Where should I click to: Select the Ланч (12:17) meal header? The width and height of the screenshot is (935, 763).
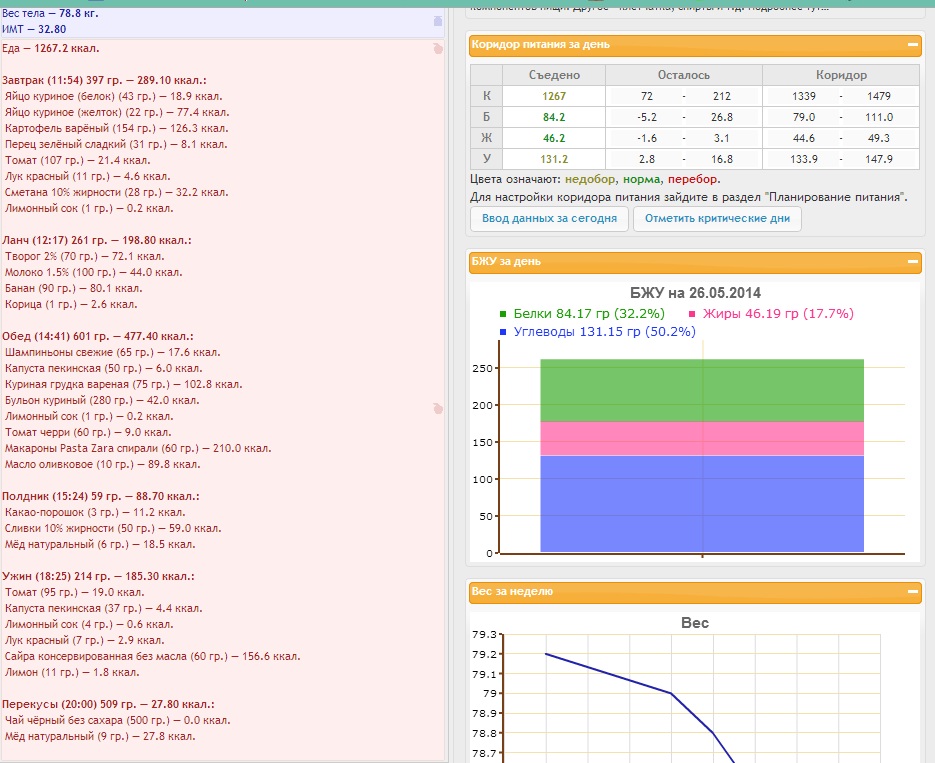point(96,241)
